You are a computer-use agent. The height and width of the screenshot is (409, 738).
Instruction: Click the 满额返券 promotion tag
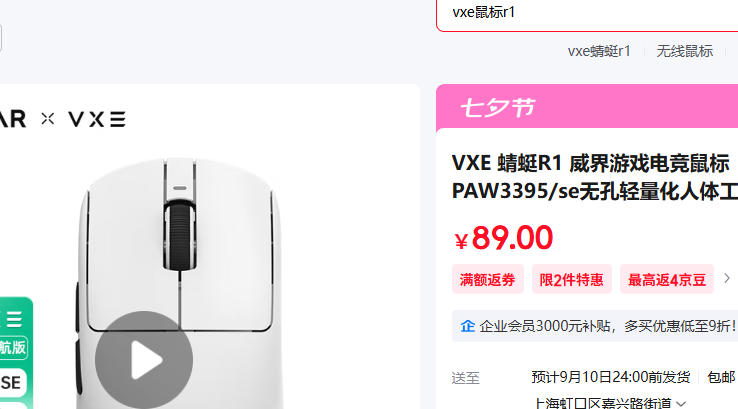[488, 280]
